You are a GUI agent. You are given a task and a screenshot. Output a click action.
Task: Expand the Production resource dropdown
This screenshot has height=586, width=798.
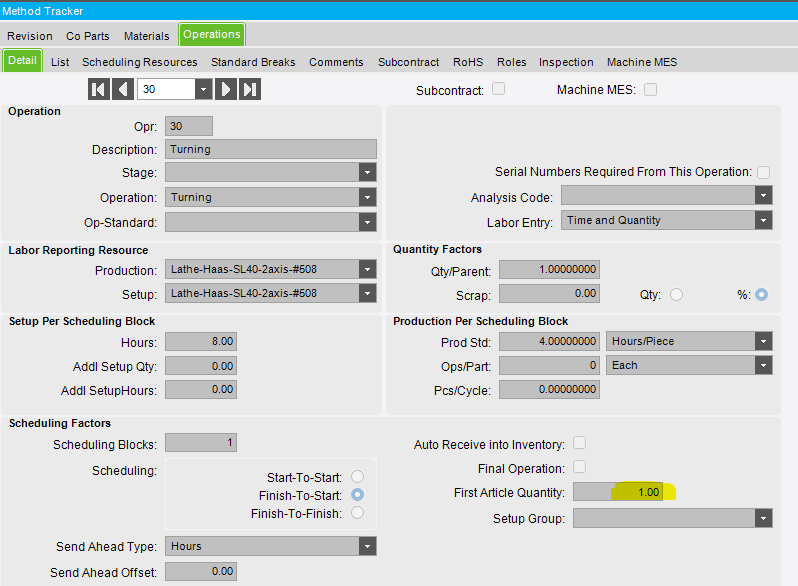point(367,269)
